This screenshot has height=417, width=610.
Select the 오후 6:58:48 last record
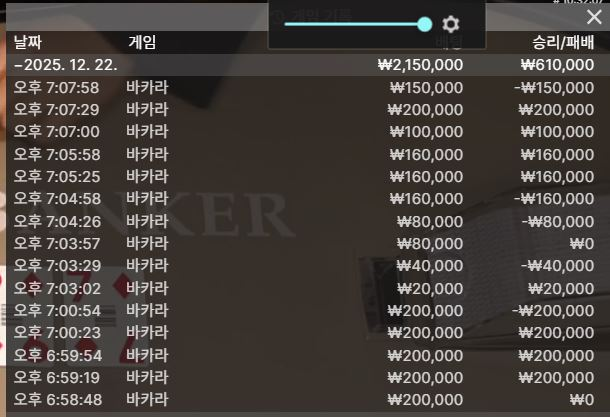pyautogui.click(x=304, y=399)
